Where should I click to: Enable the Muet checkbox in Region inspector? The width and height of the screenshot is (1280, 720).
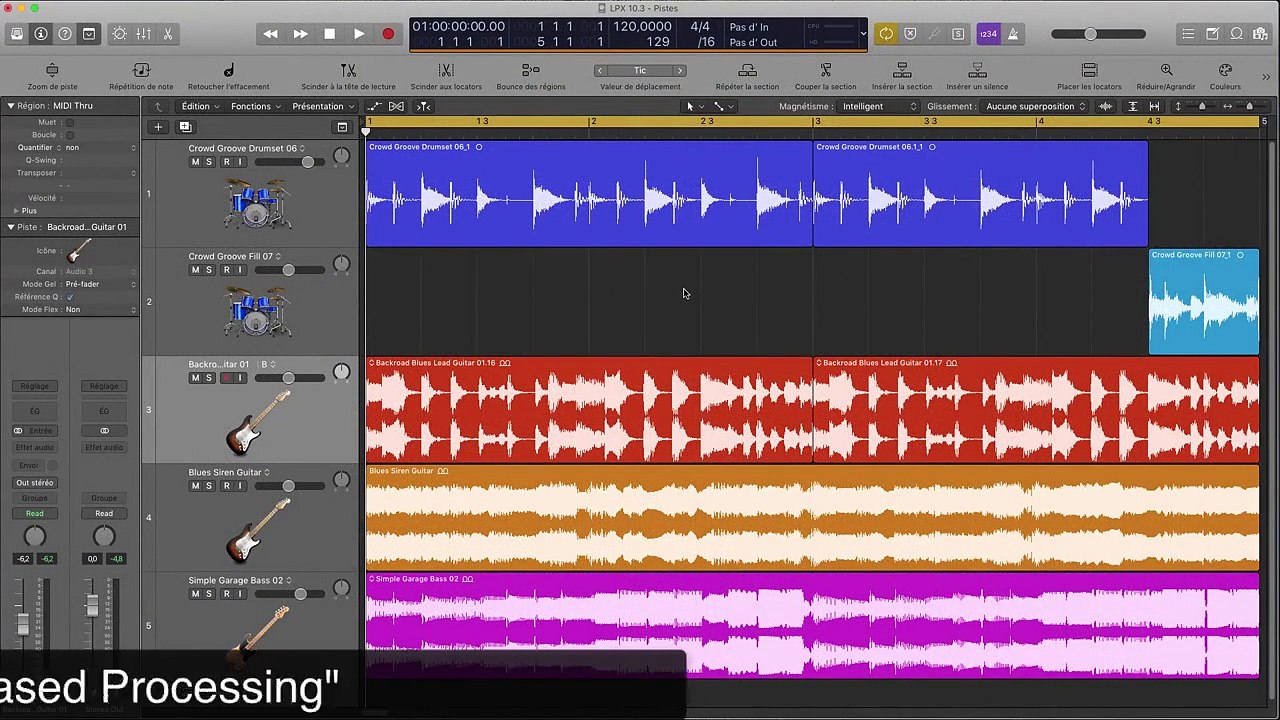pos(70,122)
